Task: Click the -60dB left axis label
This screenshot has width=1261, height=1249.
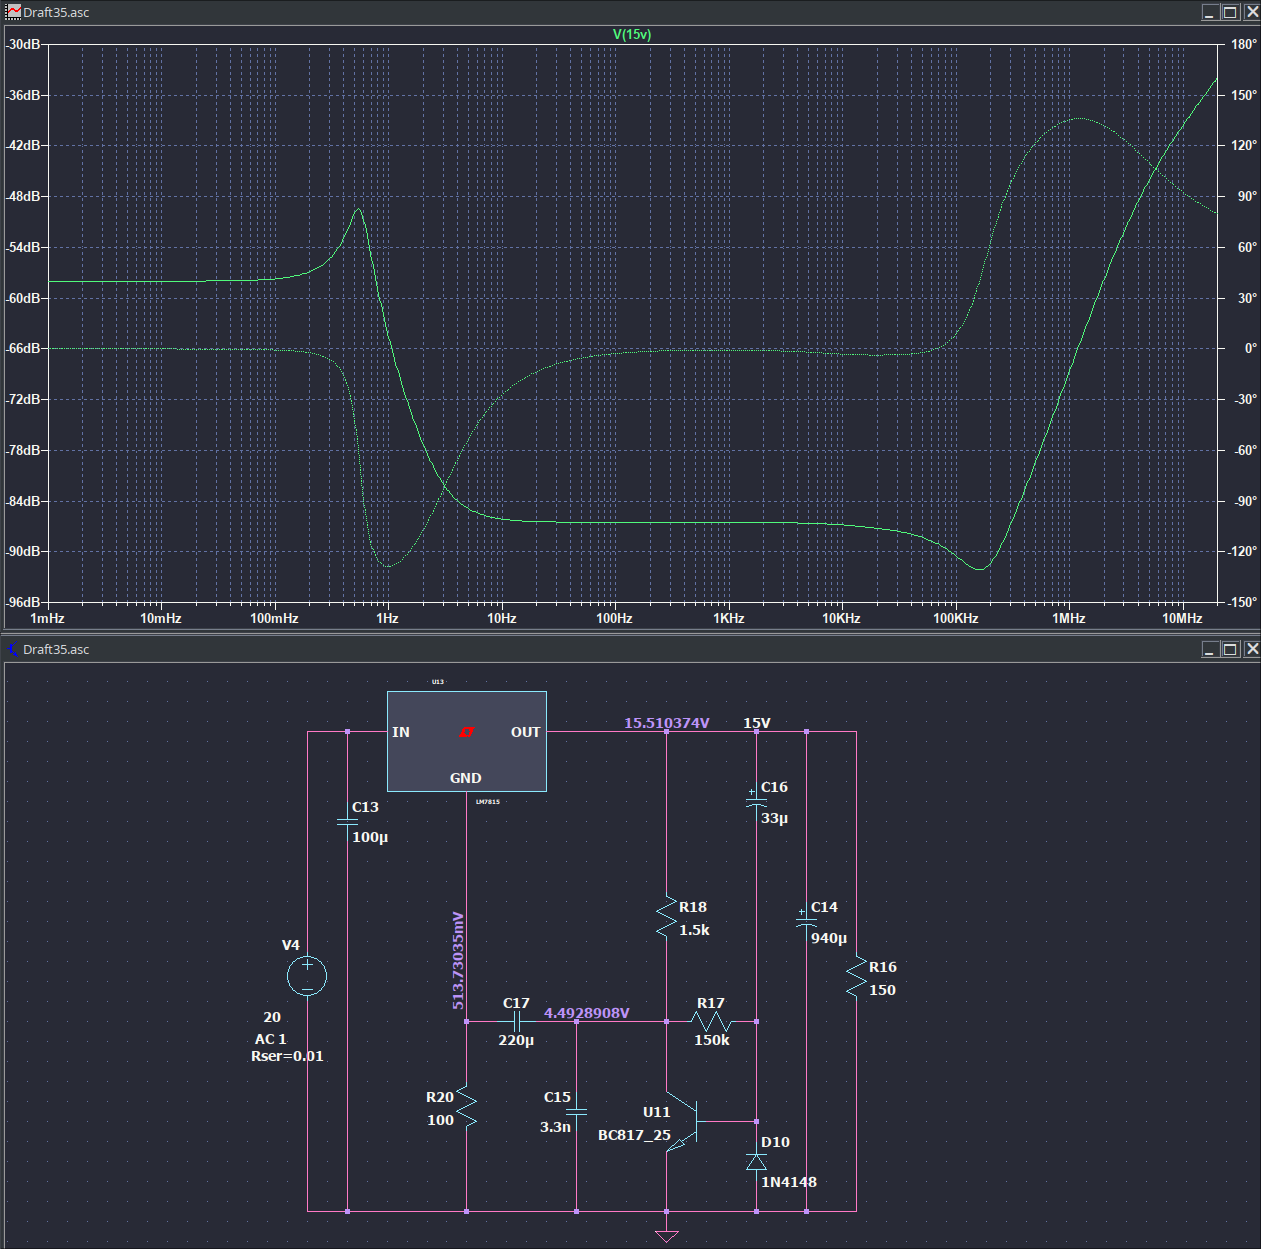Action: (x=24, y=298)
